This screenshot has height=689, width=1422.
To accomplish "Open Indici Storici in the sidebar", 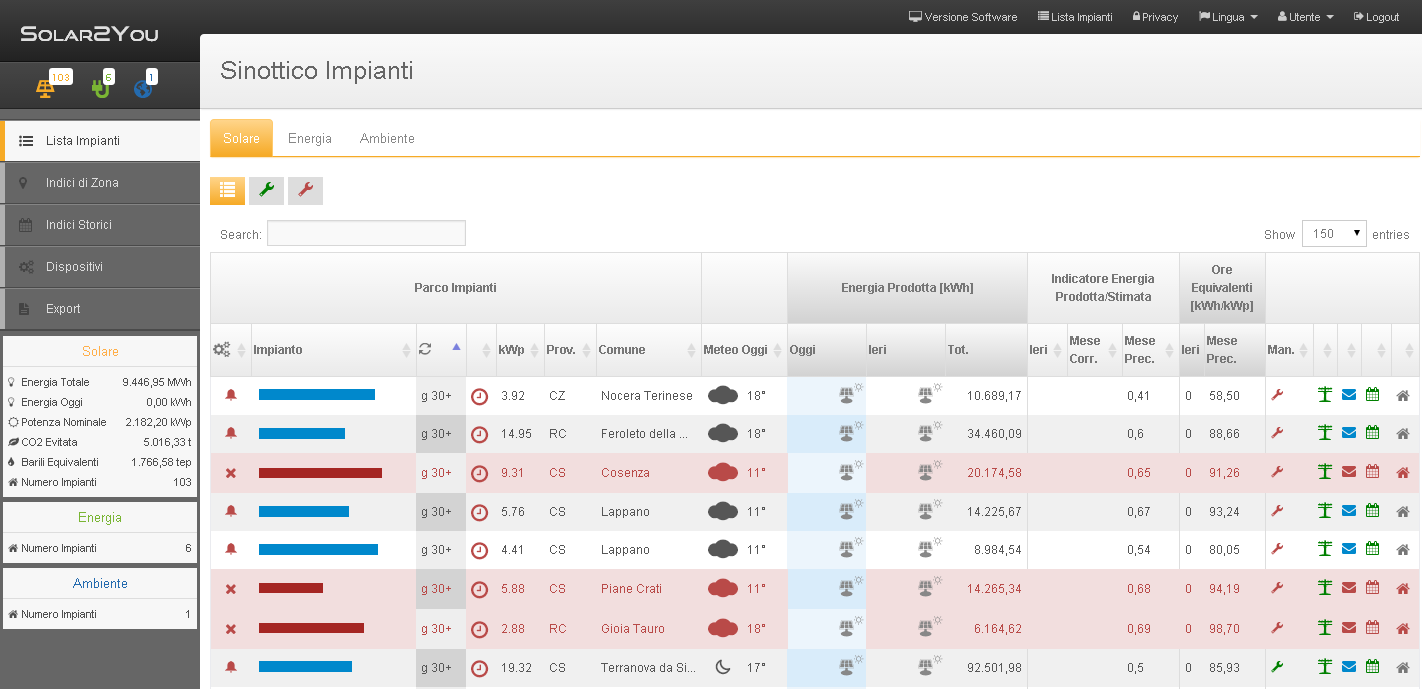I will [x=100, y=225].
